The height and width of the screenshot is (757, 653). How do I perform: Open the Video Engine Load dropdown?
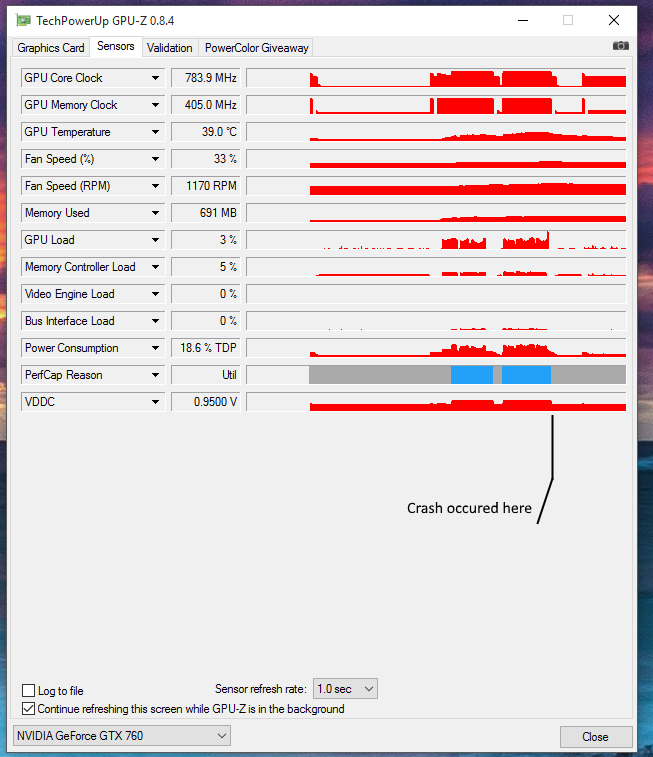pyautogui.click(x=155, y=294)
